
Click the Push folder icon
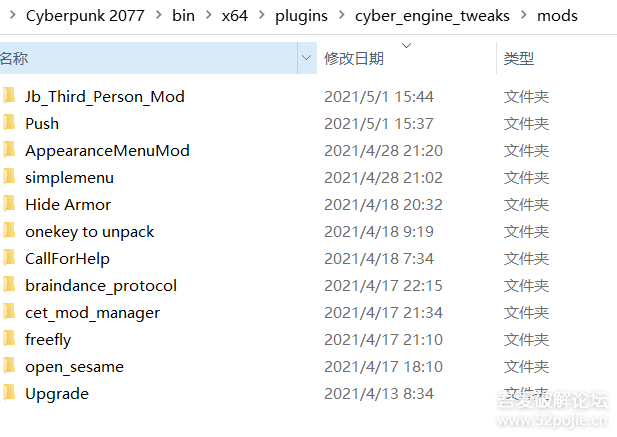tap(10, 123)
